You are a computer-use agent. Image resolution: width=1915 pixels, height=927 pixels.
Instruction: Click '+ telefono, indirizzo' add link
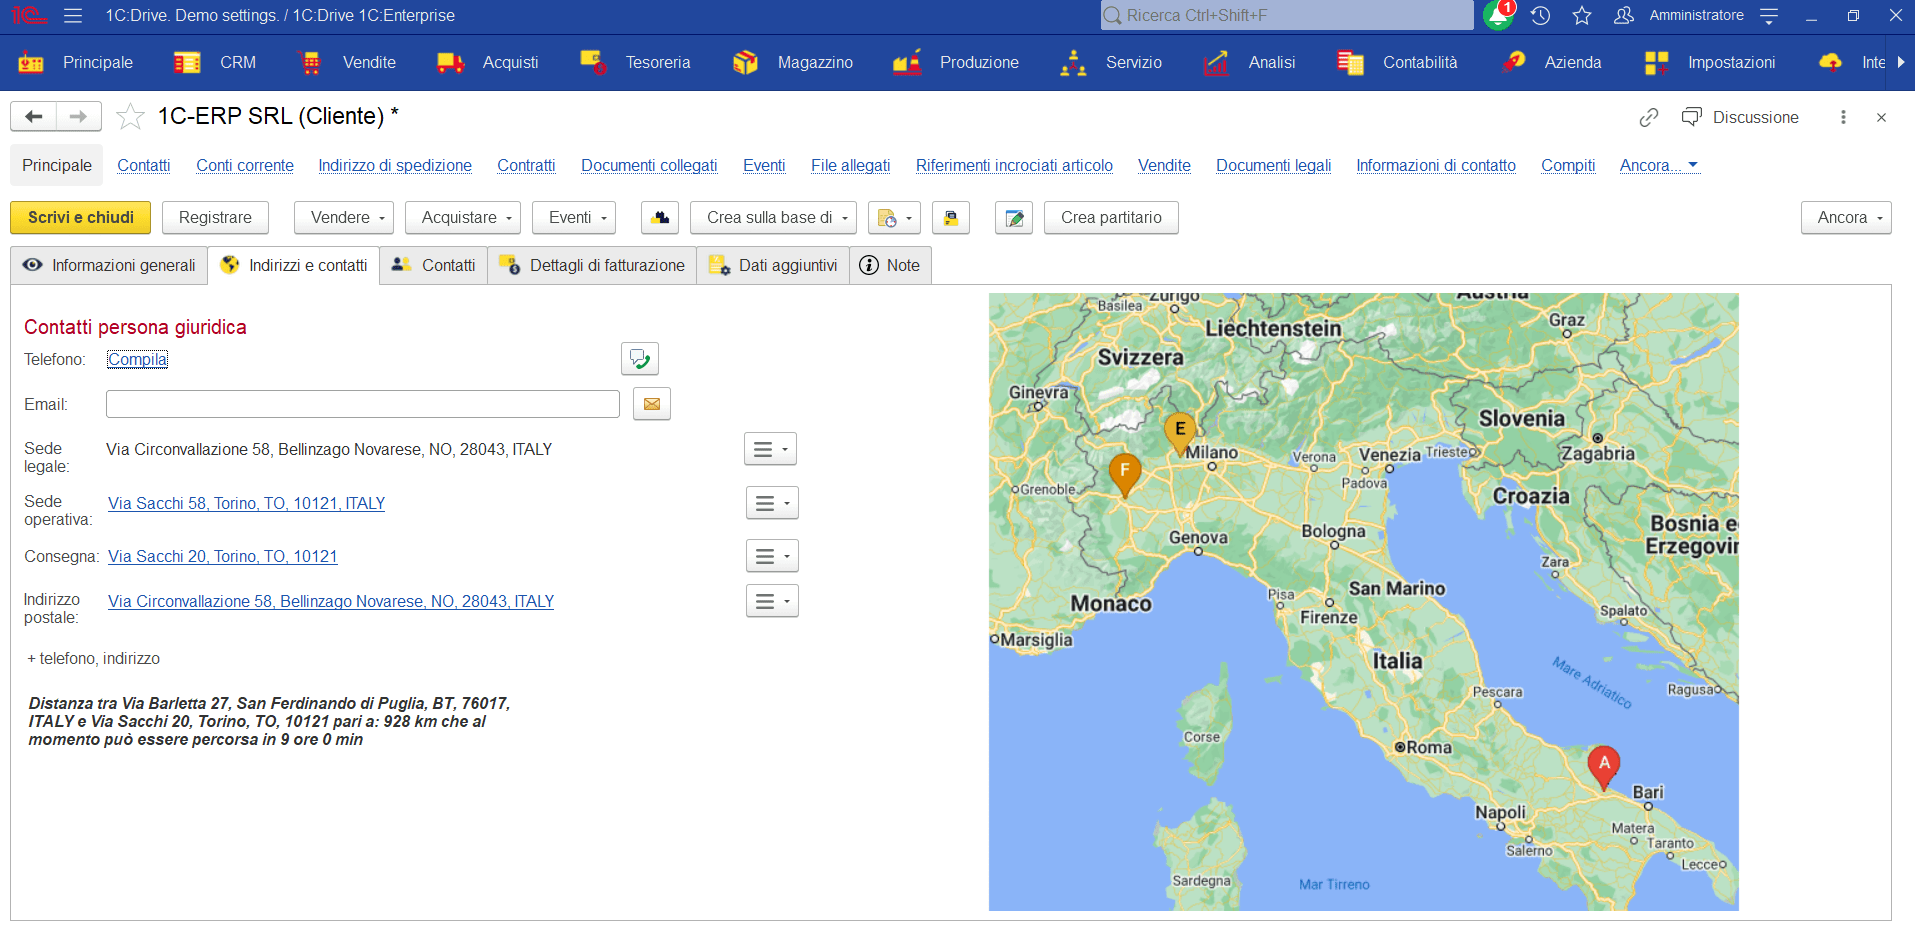coord(94,658)
